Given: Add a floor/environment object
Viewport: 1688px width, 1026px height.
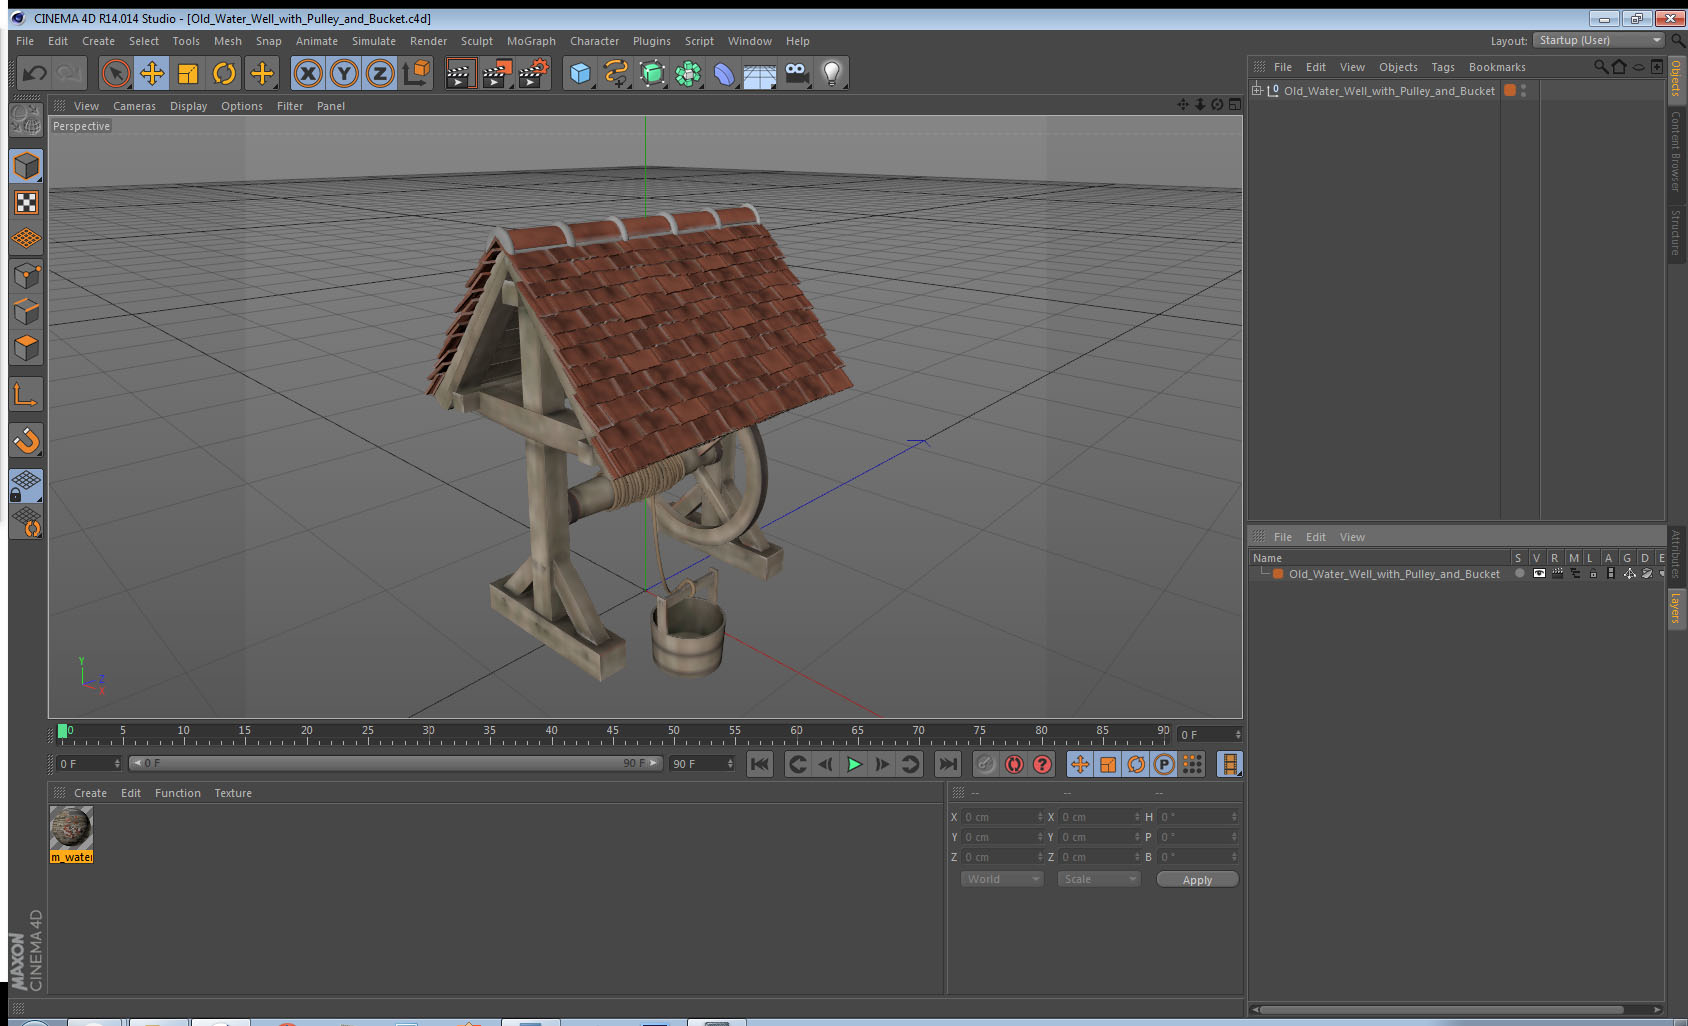Looking at the screenshot, I should (760, 73).
